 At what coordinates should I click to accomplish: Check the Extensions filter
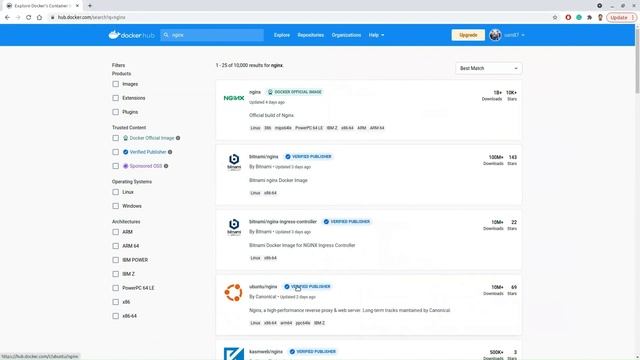pyautogui.click(x=116, y=98)
